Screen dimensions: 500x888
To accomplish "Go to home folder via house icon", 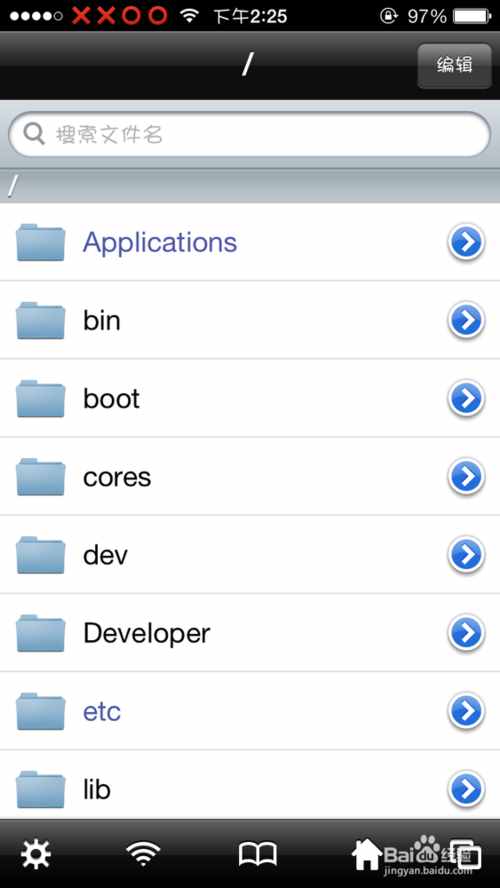I will [367, 854].
